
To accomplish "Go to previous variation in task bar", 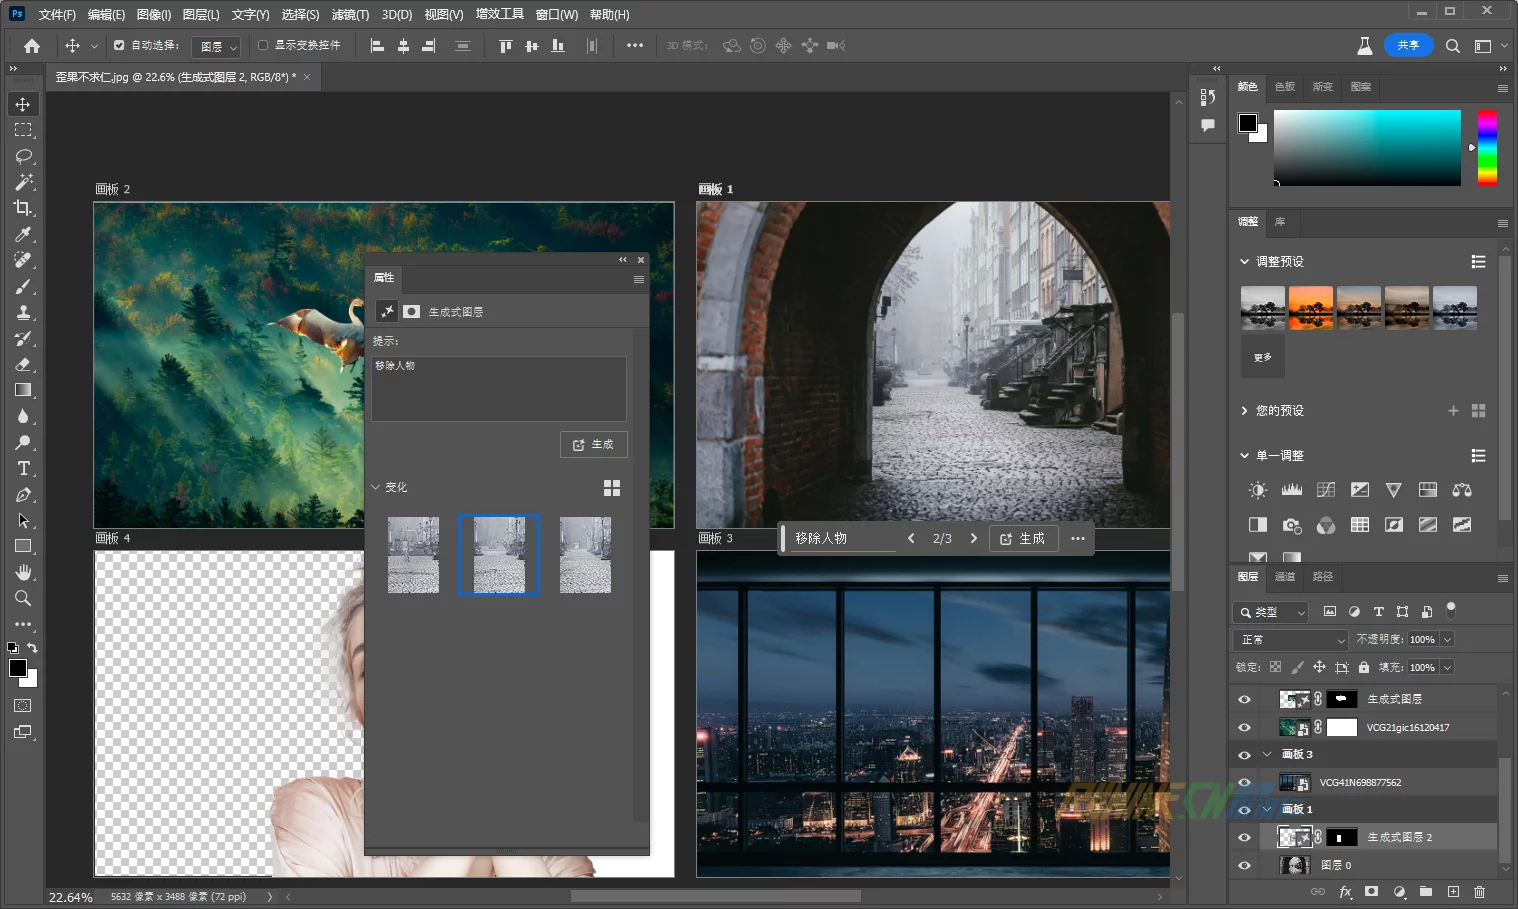I will pyautogui.click(x=911, y=538).
